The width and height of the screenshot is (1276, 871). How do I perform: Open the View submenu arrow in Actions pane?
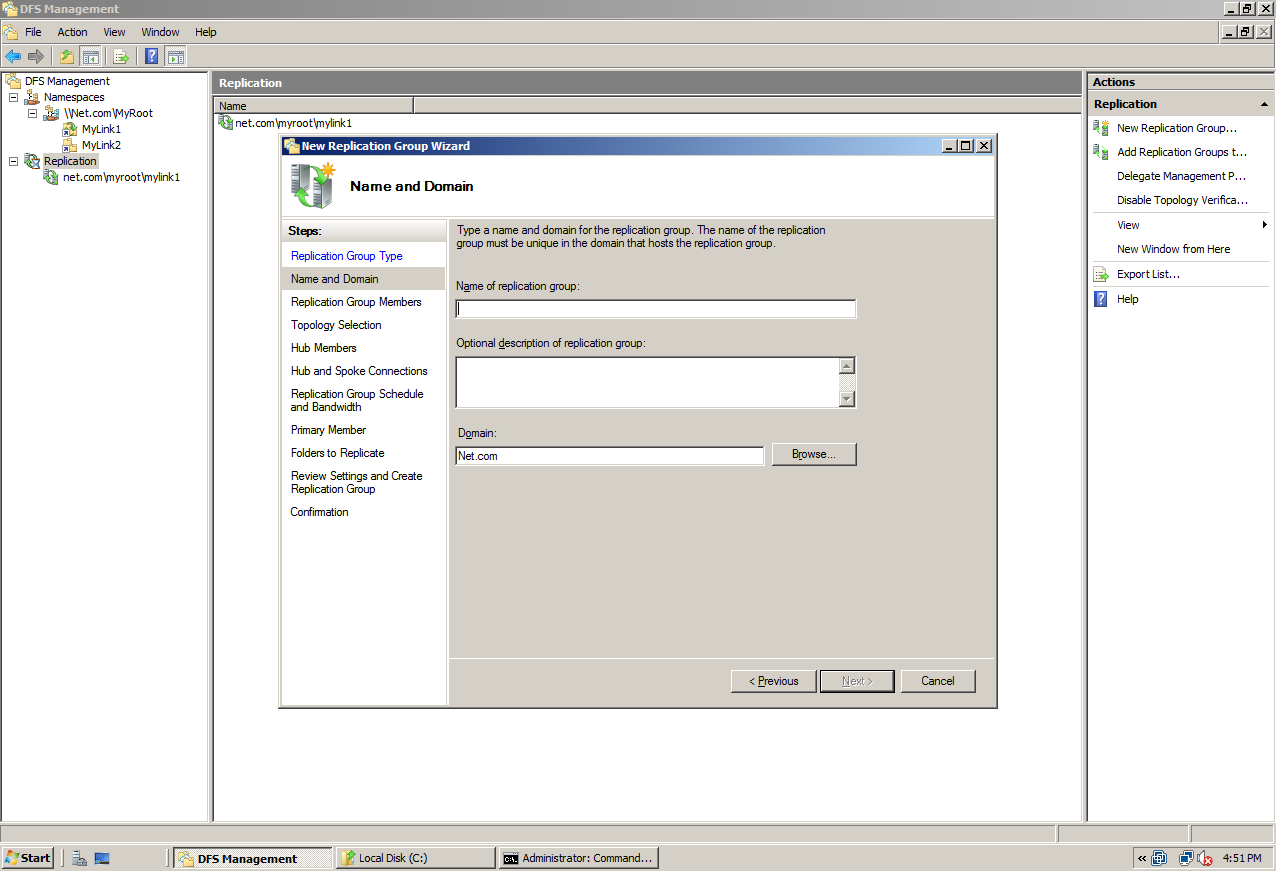[1264, 224]
